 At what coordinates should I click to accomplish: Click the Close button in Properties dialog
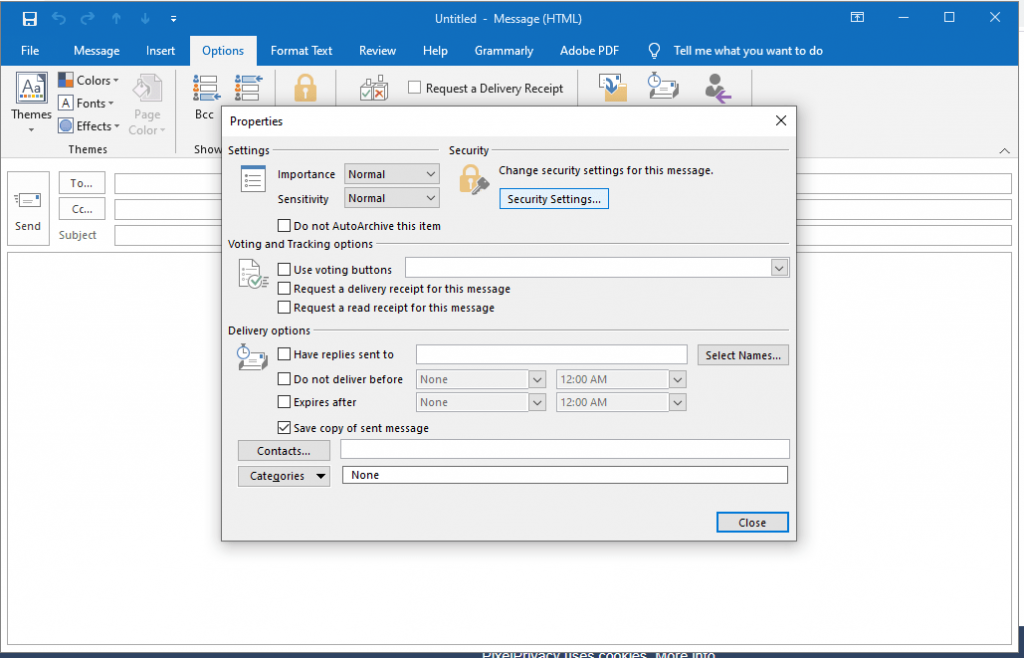pos(752,522)
